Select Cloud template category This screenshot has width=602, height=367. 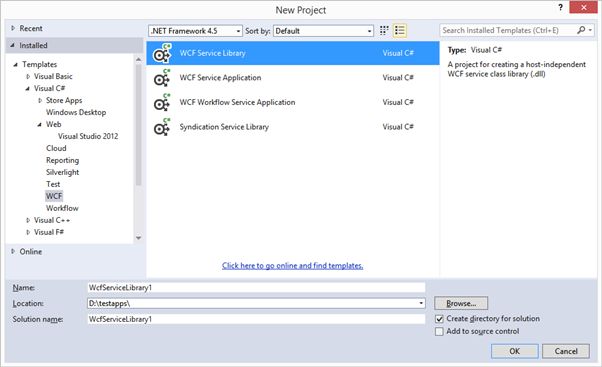pyautogui.click(x=56, y=148)
